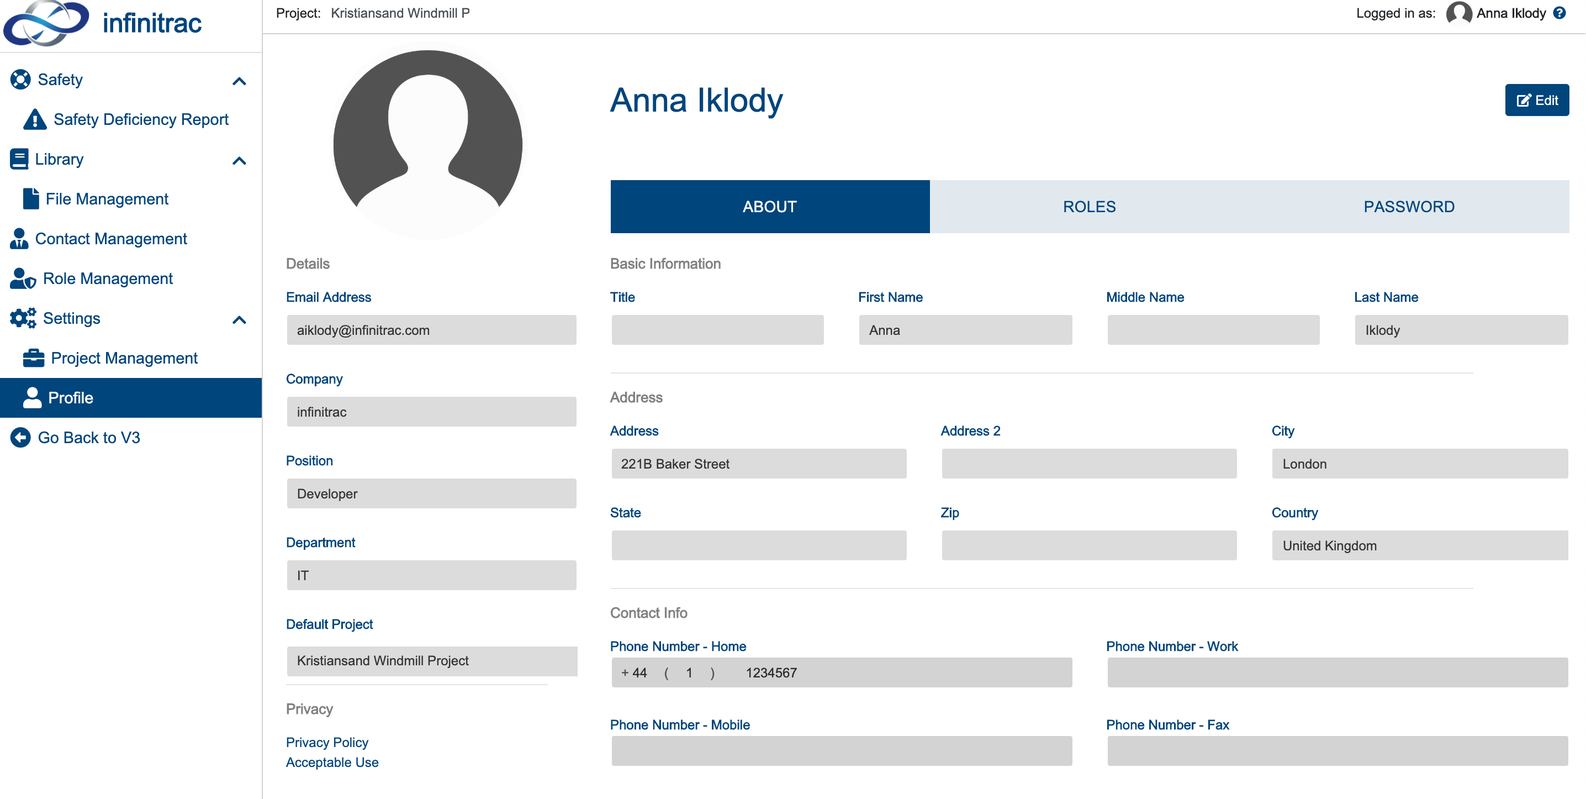Click the Country field
Image resolution: width=1586 pixels, height=799 pixels.
pos(1420,545)
